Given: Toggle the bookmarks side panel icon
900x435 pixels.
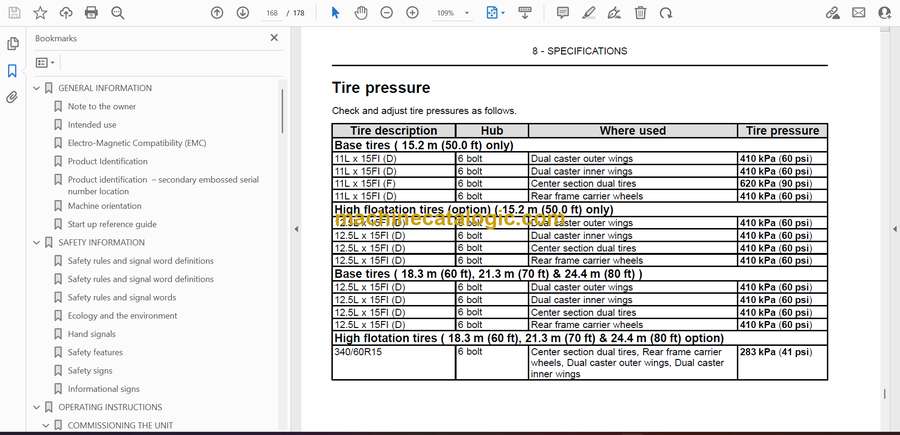Looking at the screenshot, I should (13, 71).
